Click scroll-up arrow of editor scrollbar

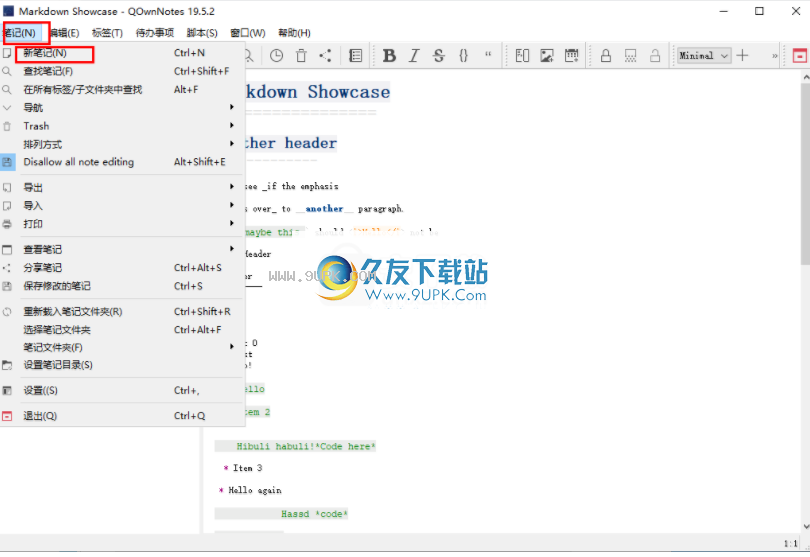pyautogui.click(x=805, y=77)
